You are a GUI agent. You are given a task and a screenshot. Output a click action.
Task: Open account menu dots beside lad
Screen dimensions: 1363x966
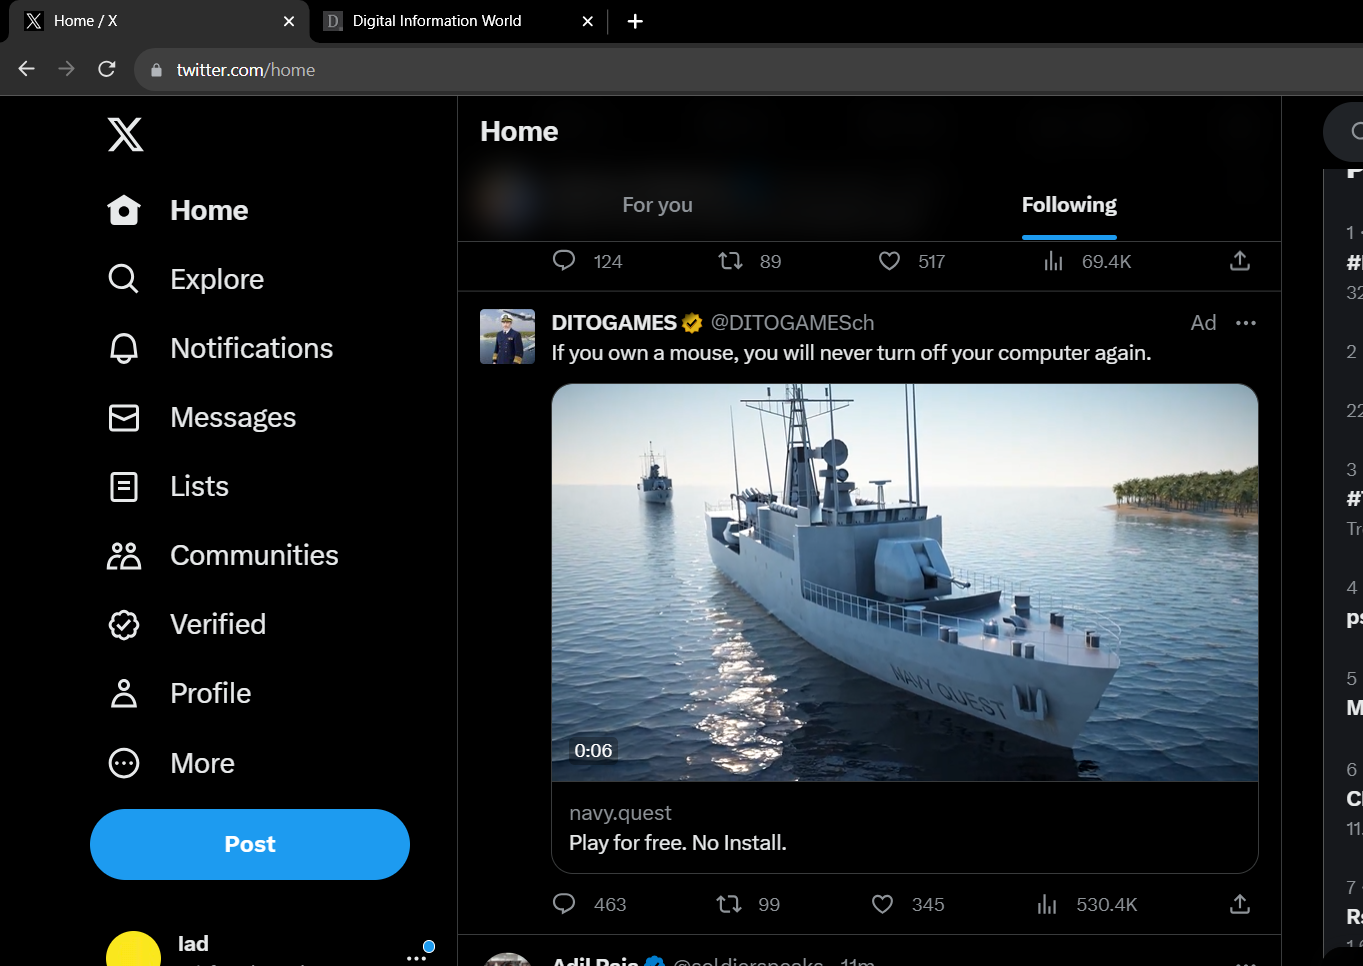click(x=417, y=958)
